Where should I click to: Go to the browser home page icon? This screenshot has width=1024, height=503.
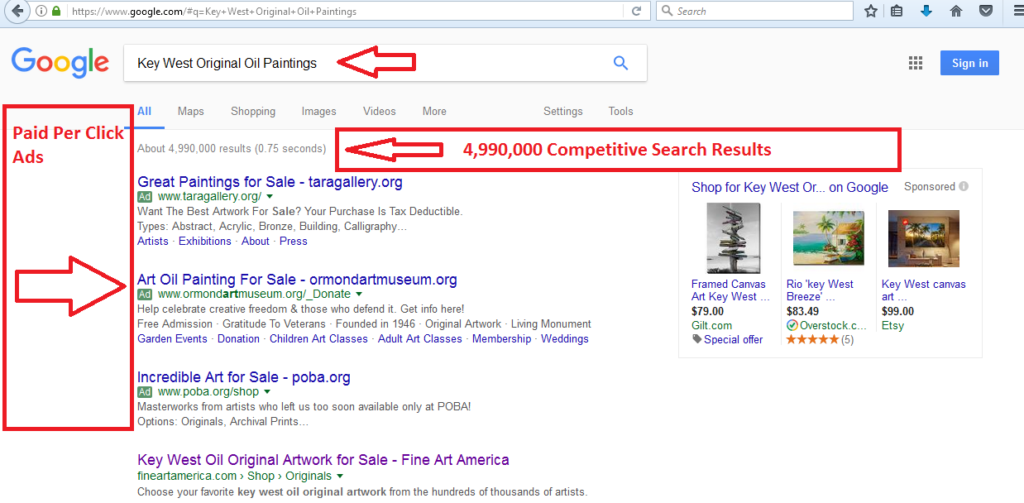tap(956, 12)
